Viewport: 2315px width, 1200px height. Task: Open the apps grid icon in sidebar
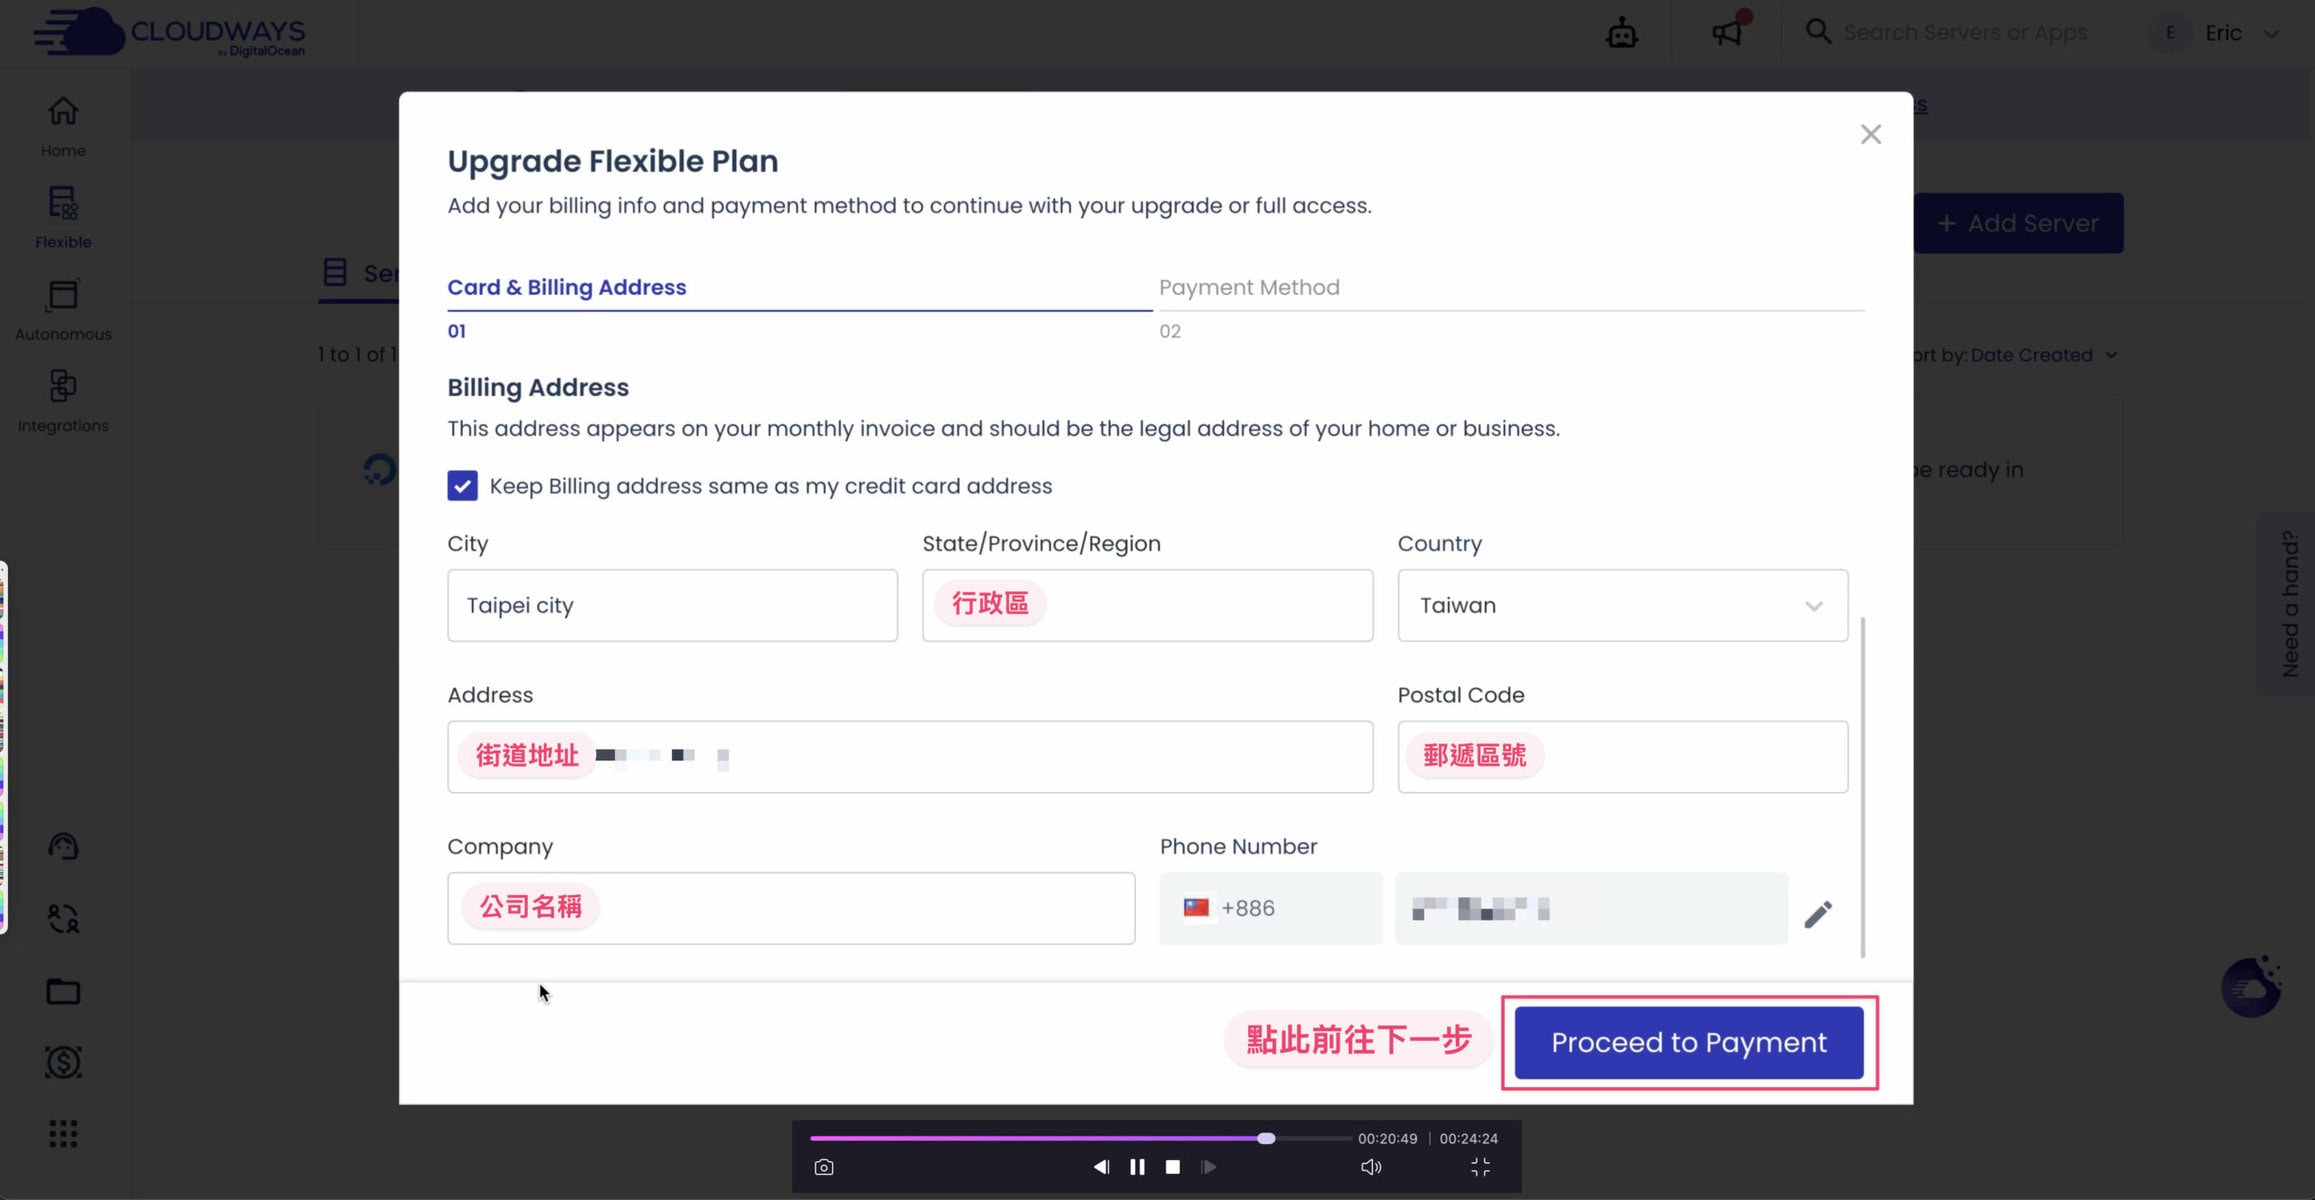pyautogui.click(x=63, y=1134)
